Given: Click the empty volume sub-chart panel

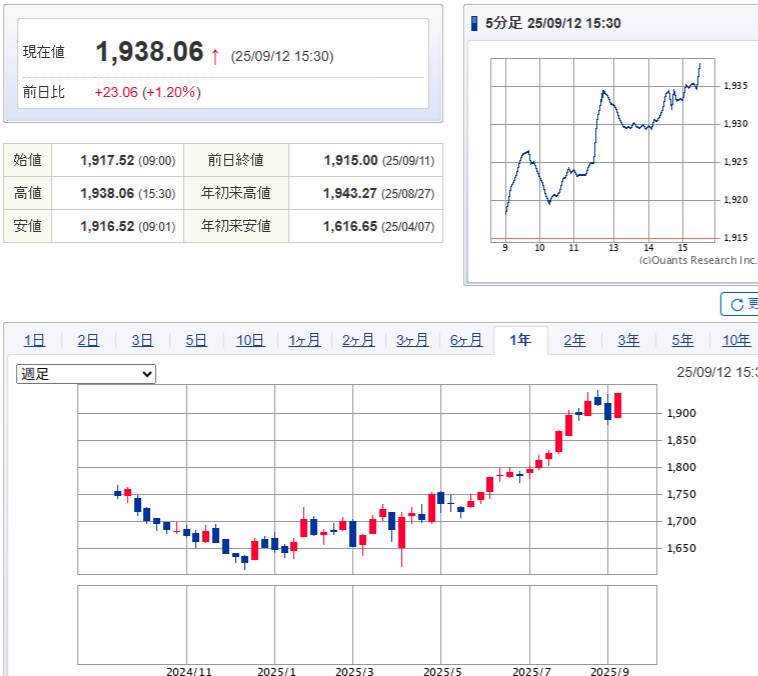Looking at the screenshot, I should [367, 625].
